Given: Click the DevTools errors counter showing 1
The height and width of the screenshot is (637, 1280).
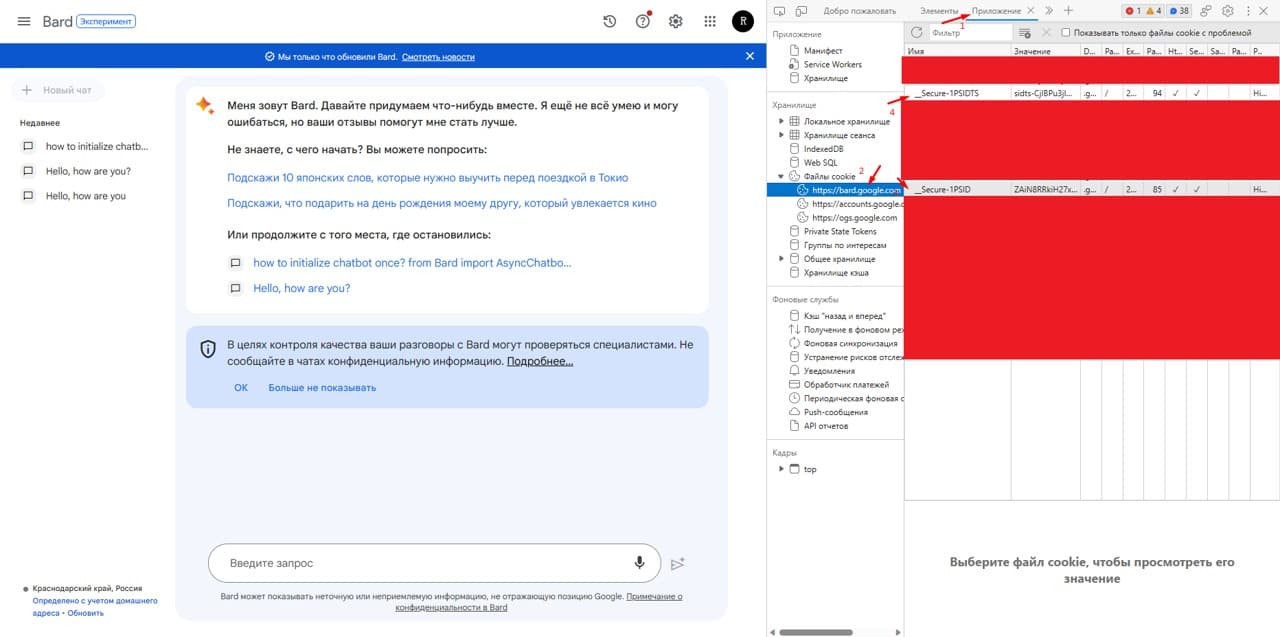Looking at the screenshot, I should coord(1133,11).
